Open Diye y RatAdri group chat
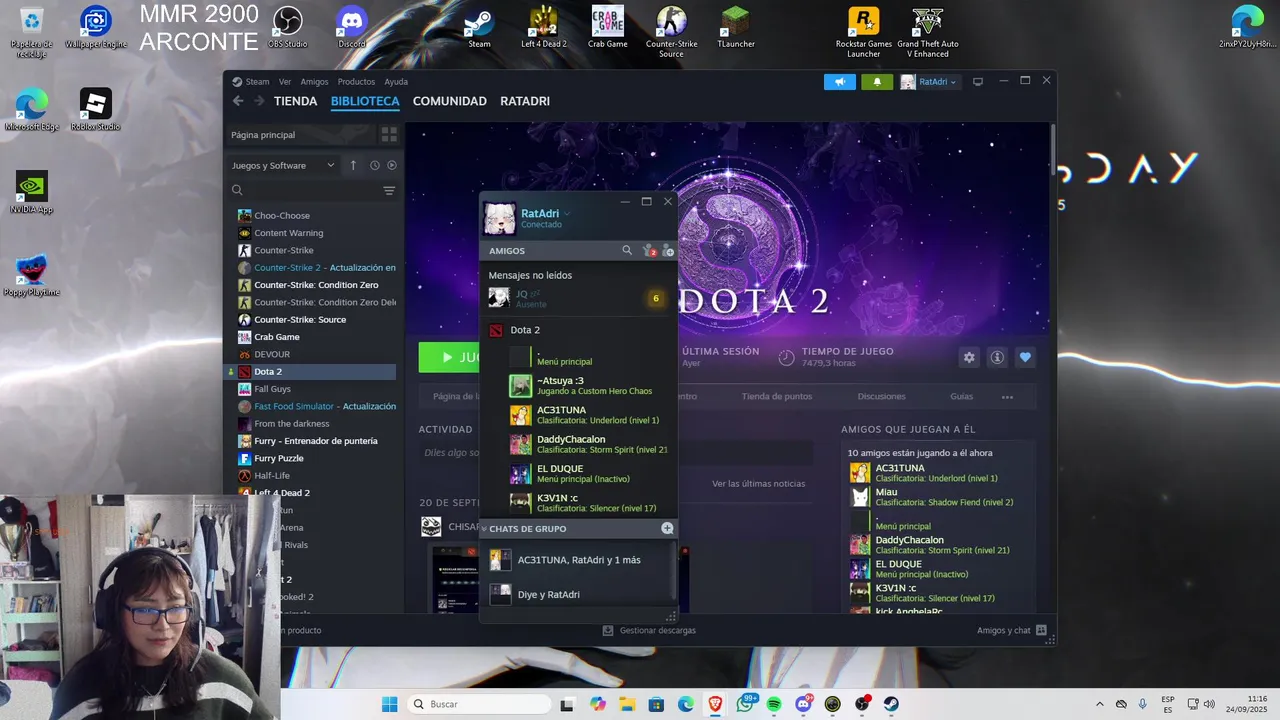The height and width of the screenshot is (720, 1280). point(578,594)
